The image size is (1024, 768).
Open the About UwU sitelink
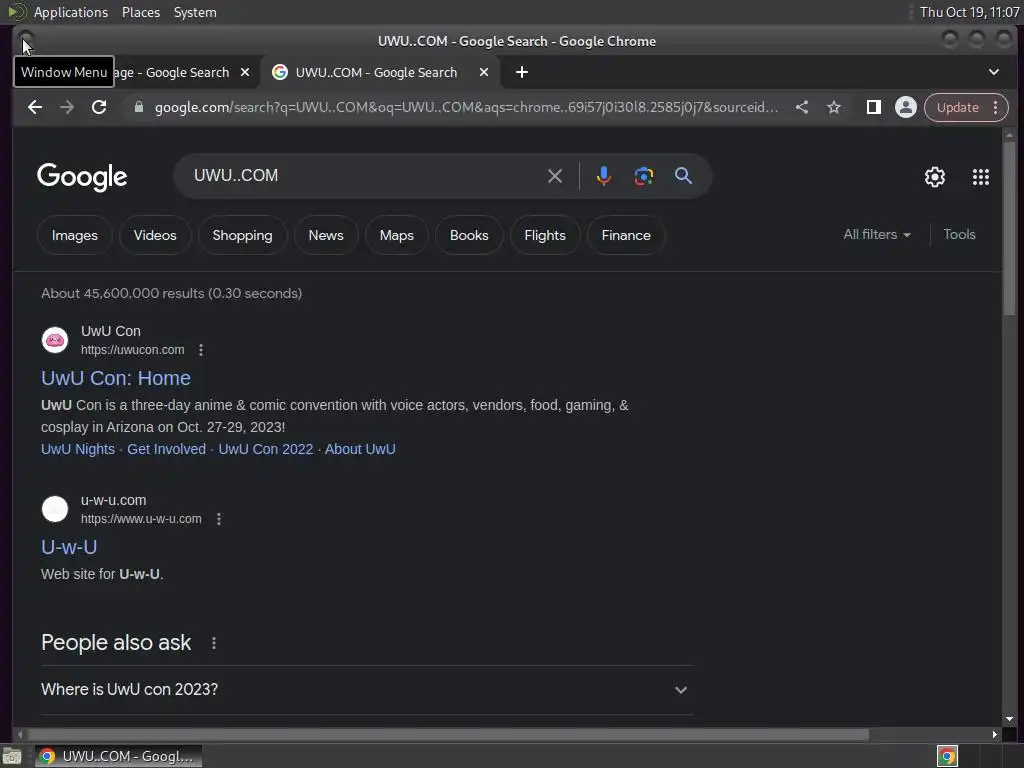click(x=360, y=449)
